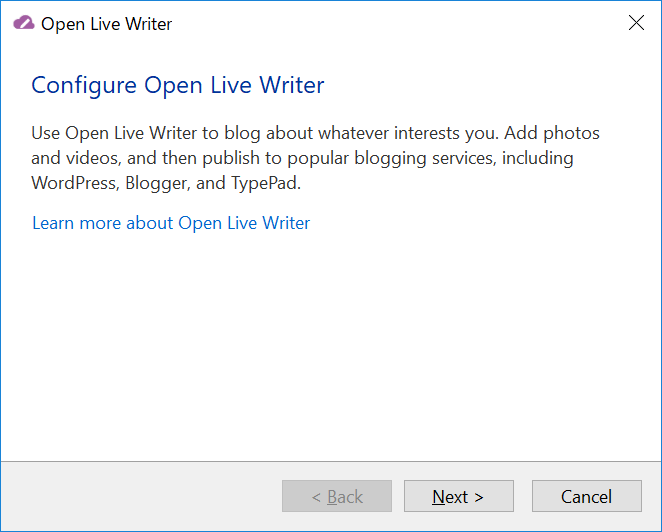Screen dimensions: 662x532
Task: Click the grey footer area left of Back
Action: tap(141, 496)
